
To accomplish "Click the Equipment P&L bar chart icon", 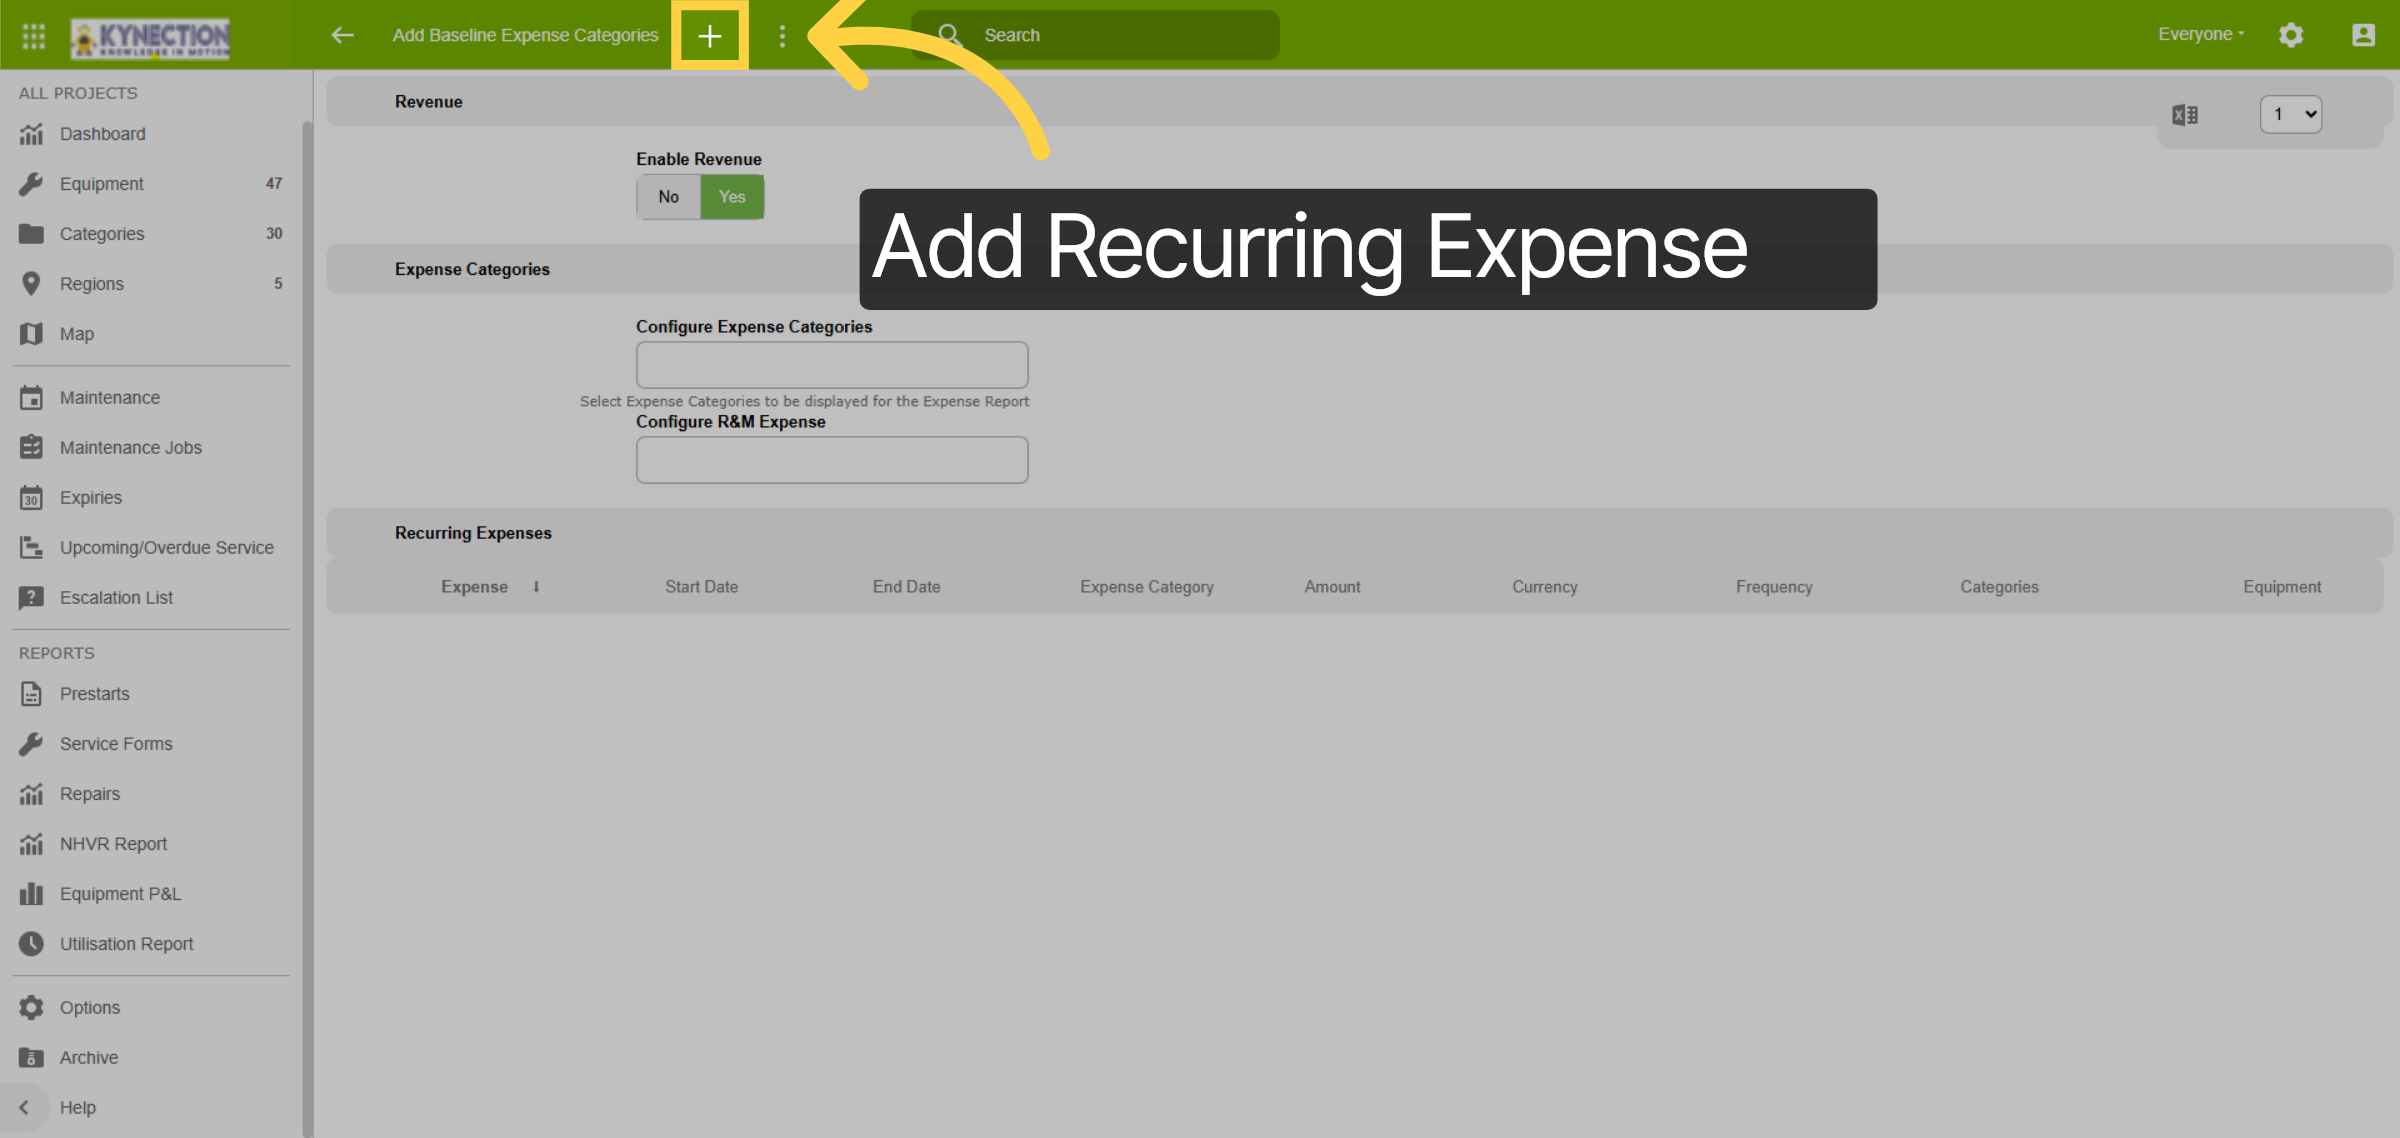I will click(x=31, y=894).
